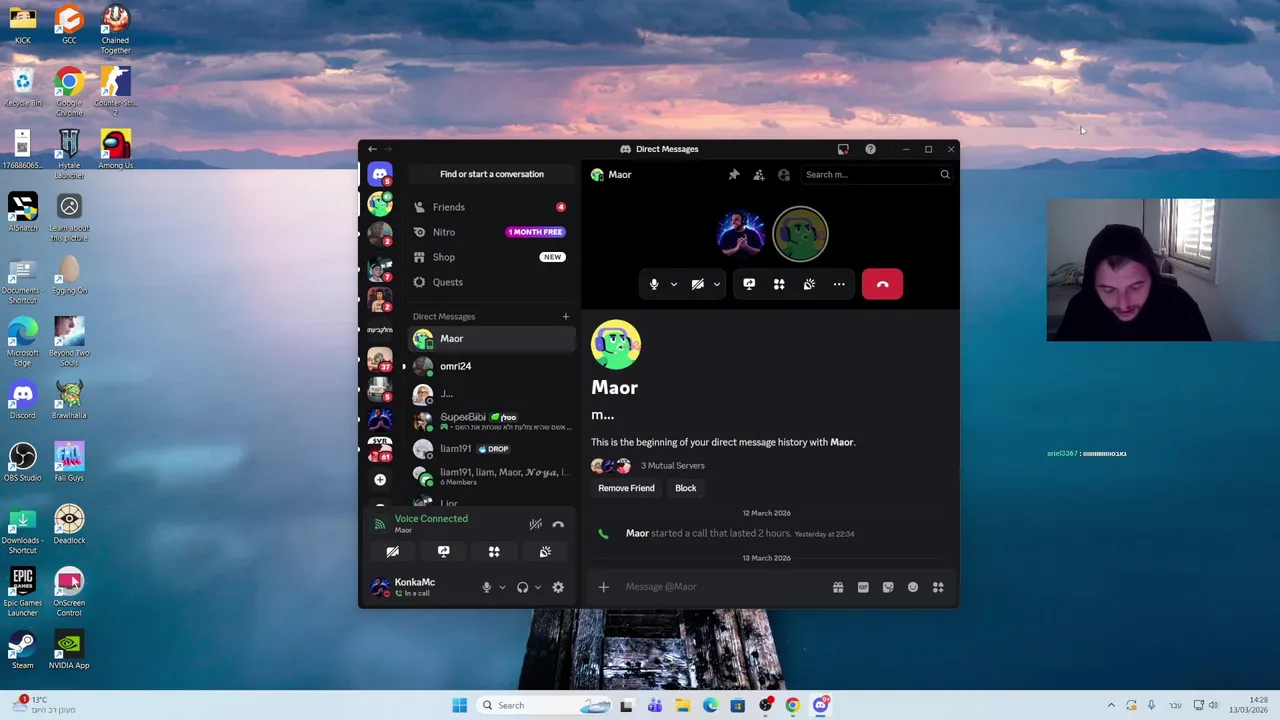The height and width of the screenshot is (720, 1280).
Task: Open Quests page
Action: pos(491,282)
